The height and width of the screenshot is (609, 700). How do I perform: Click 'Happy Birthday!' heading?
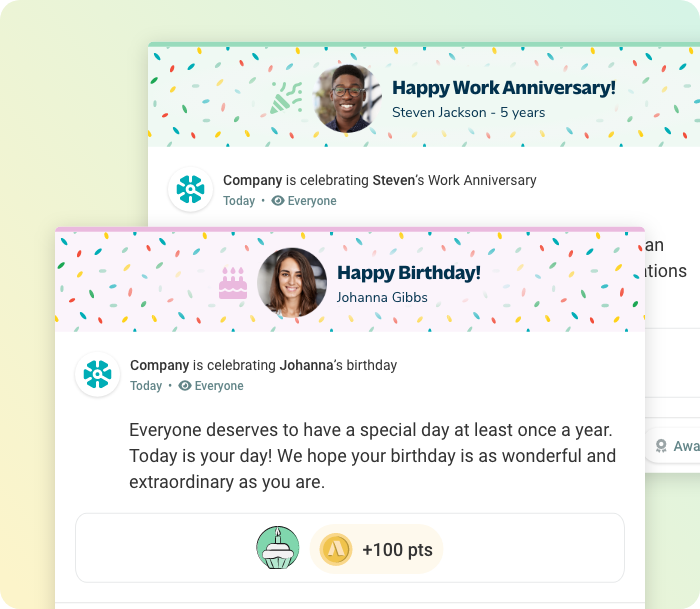(x=408, y=272)
